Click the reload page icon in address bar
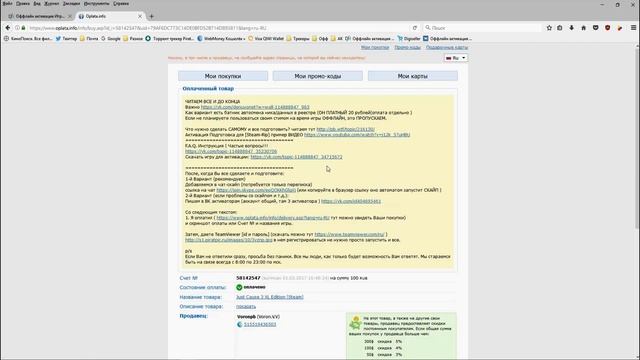The image size is (640, 360). tap(415, 28)
